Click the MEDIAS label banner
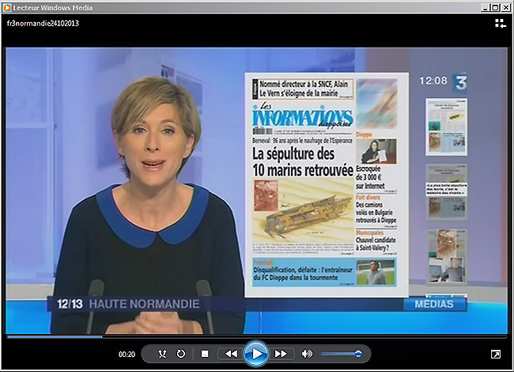The width and height of the screenshot is (514, 372). (x=434, y=304)
